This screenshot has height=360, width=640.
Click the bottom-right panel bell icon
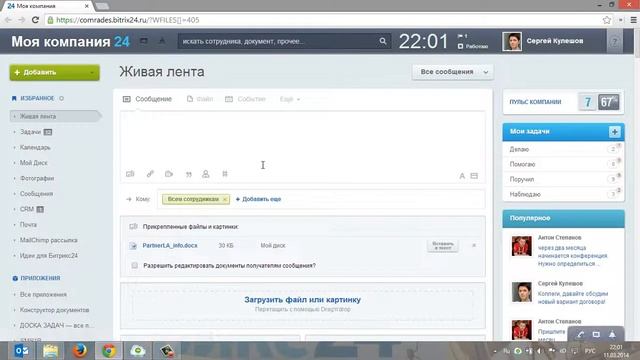[612, 334]
